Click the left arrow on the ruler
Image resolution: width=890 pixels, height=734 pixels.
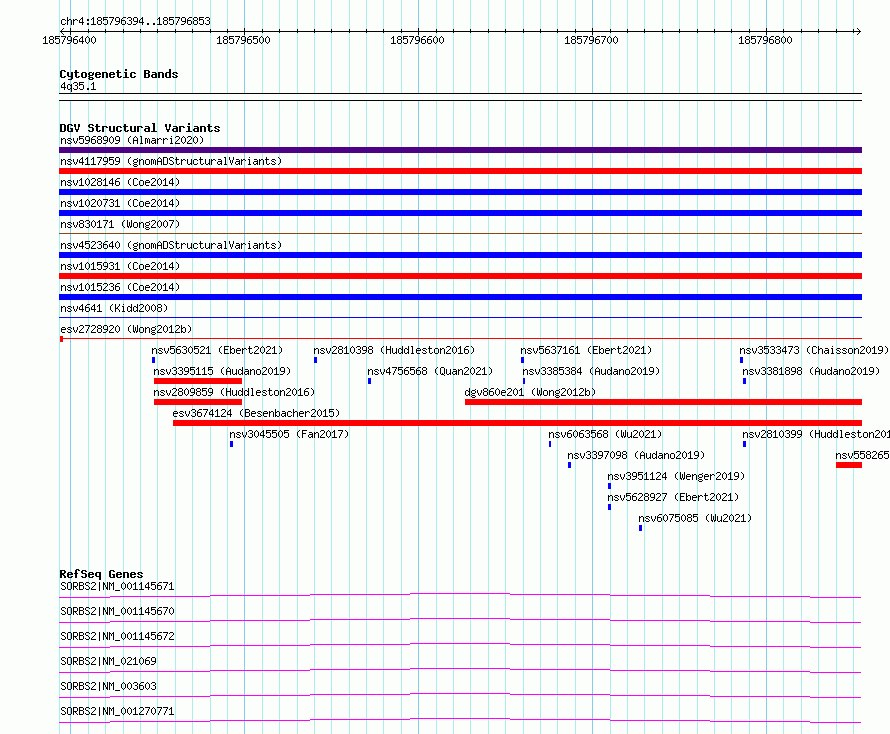[x=62, y=31]
